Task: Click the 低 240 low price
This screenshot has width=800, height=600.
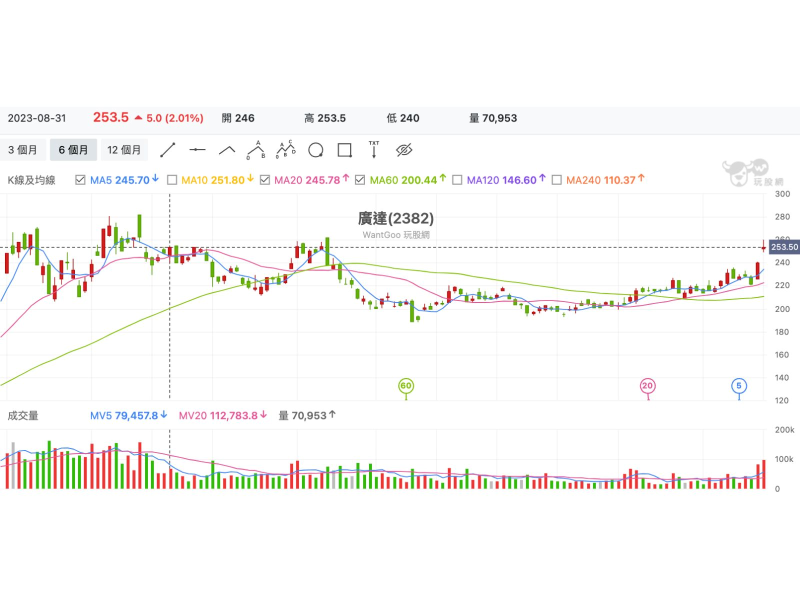Action: (x=403, y=118)
